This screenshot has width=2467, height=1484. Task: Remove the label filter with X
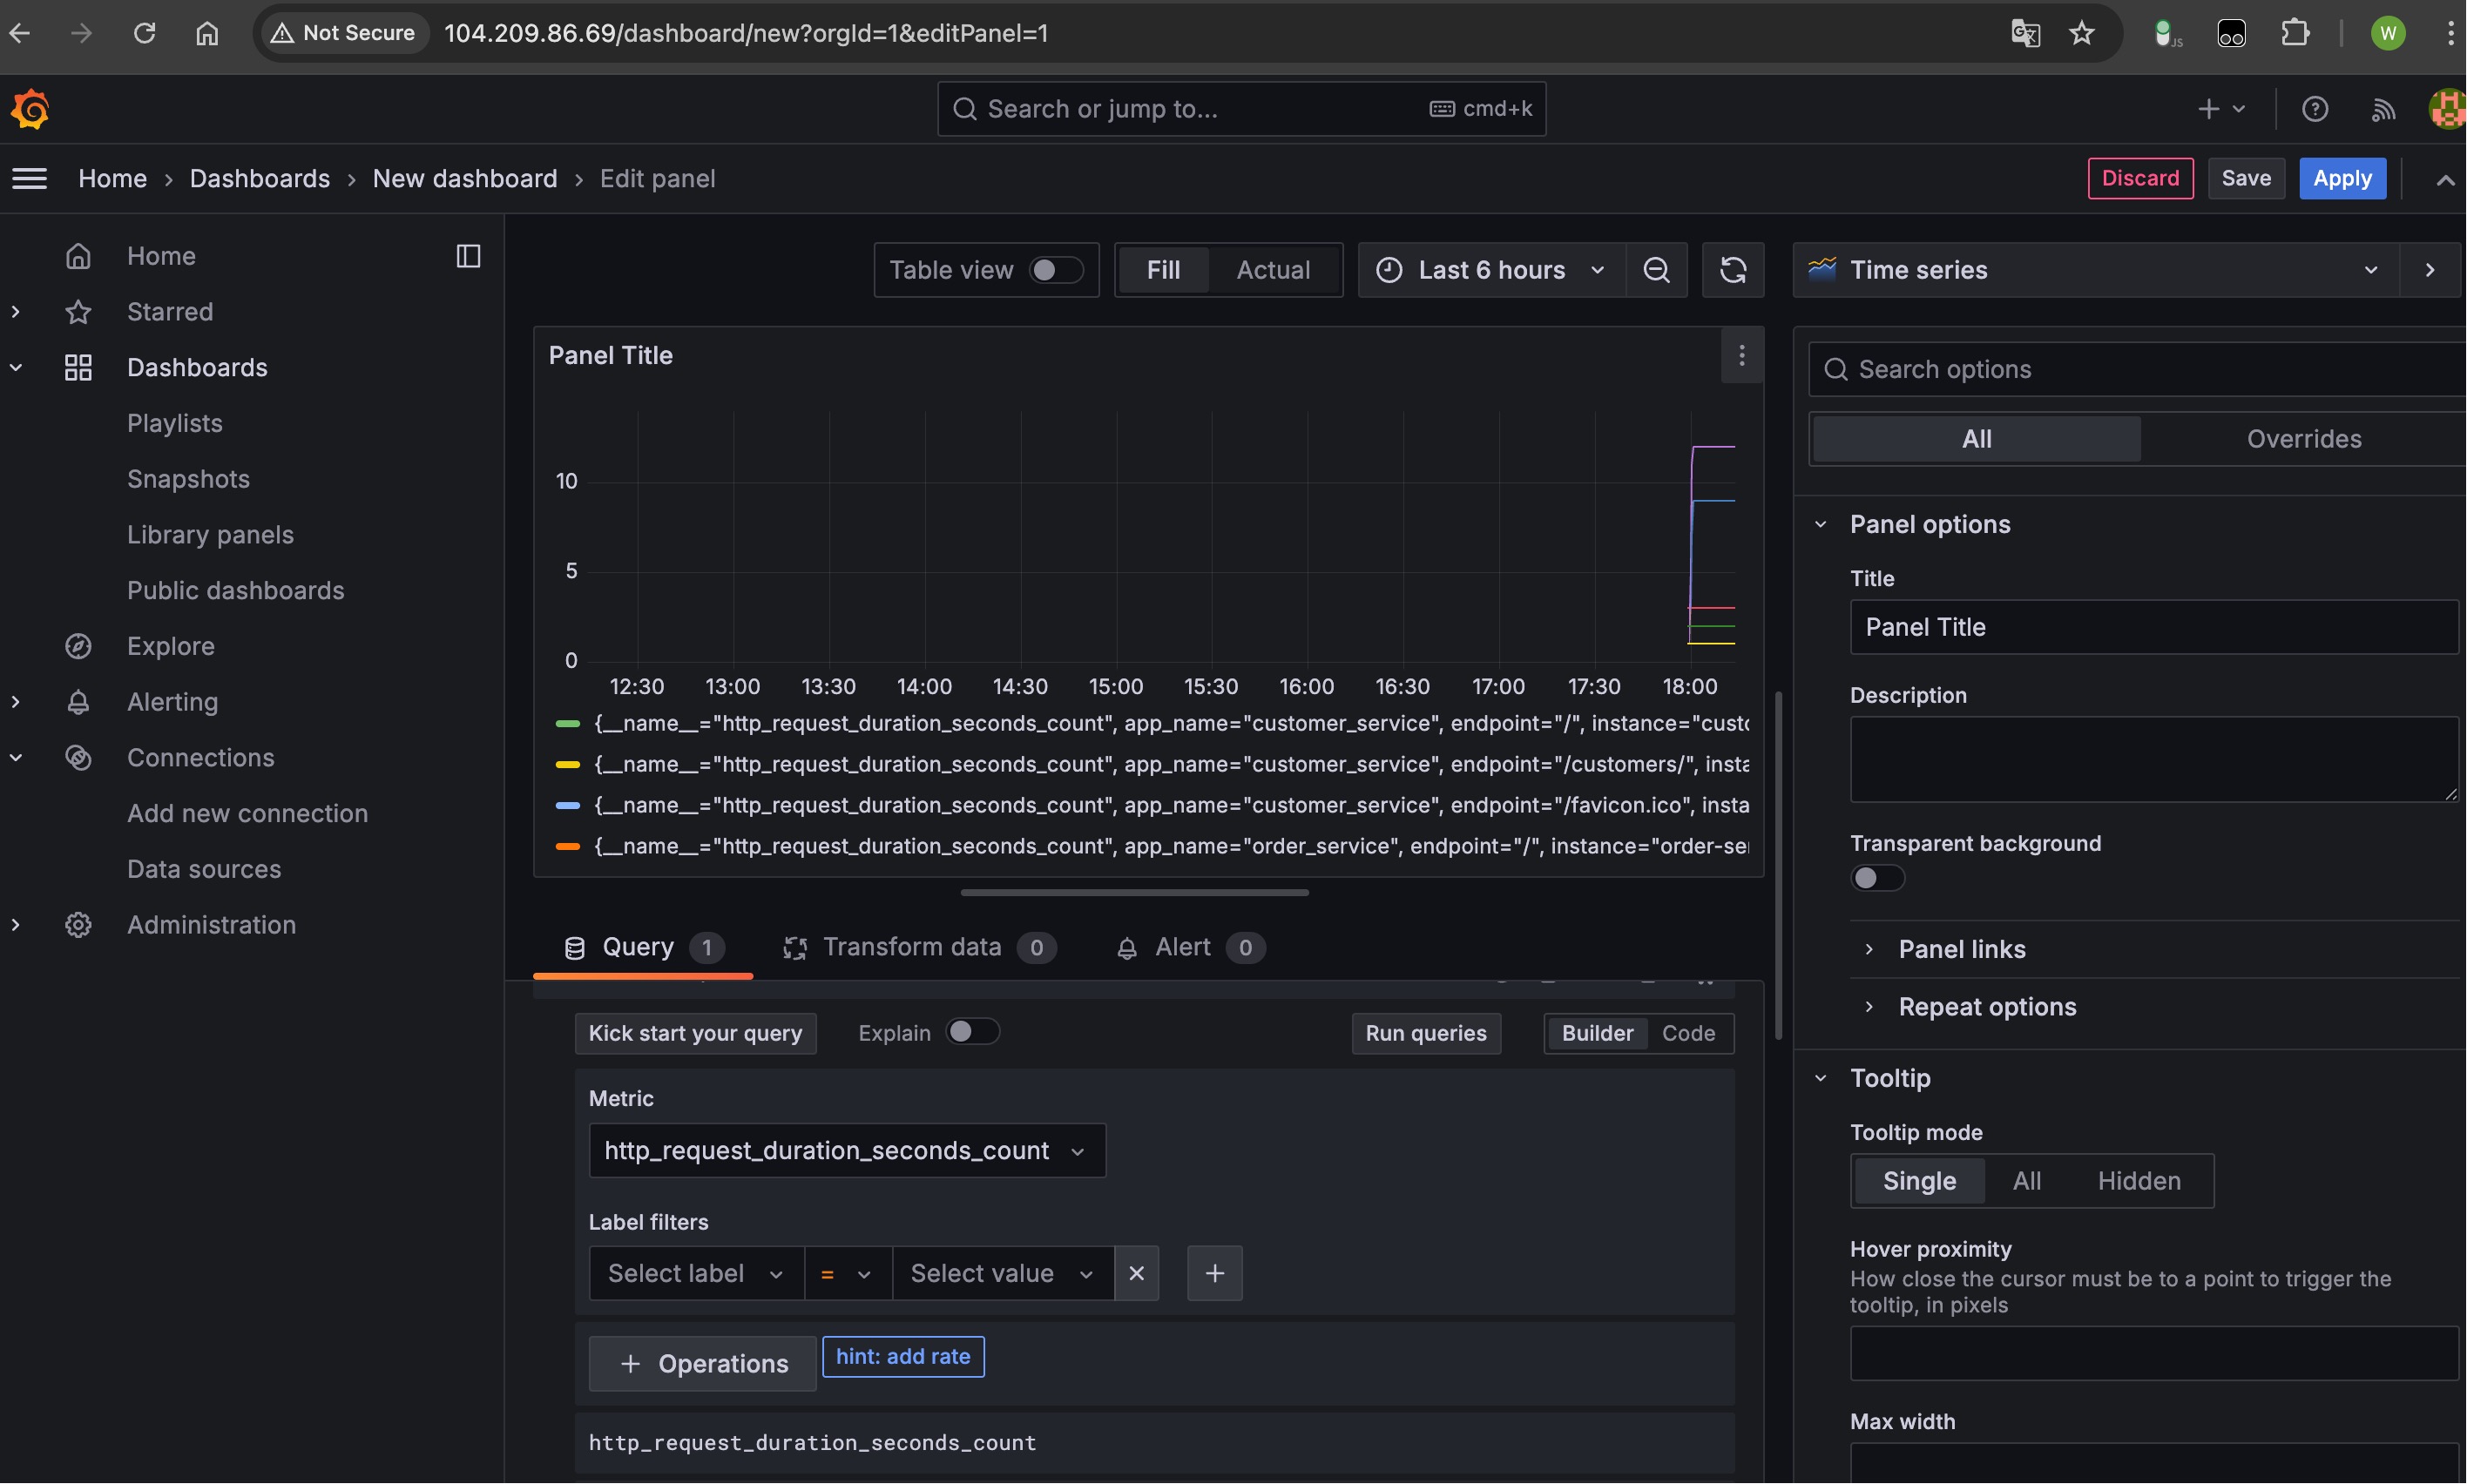coord(1136,1273)
